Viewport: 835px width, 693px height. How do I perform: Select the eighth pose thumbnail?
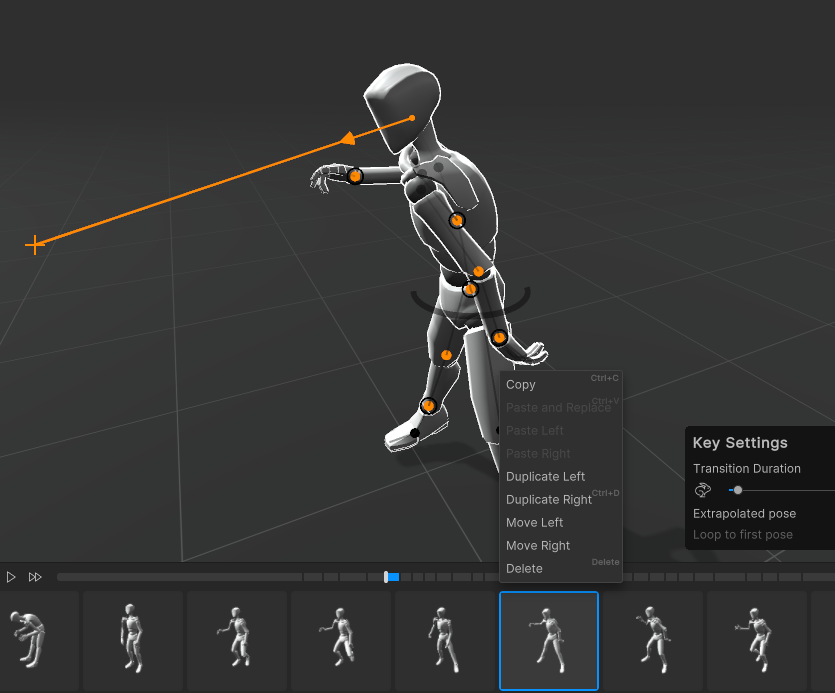click(x=757, y=641)
